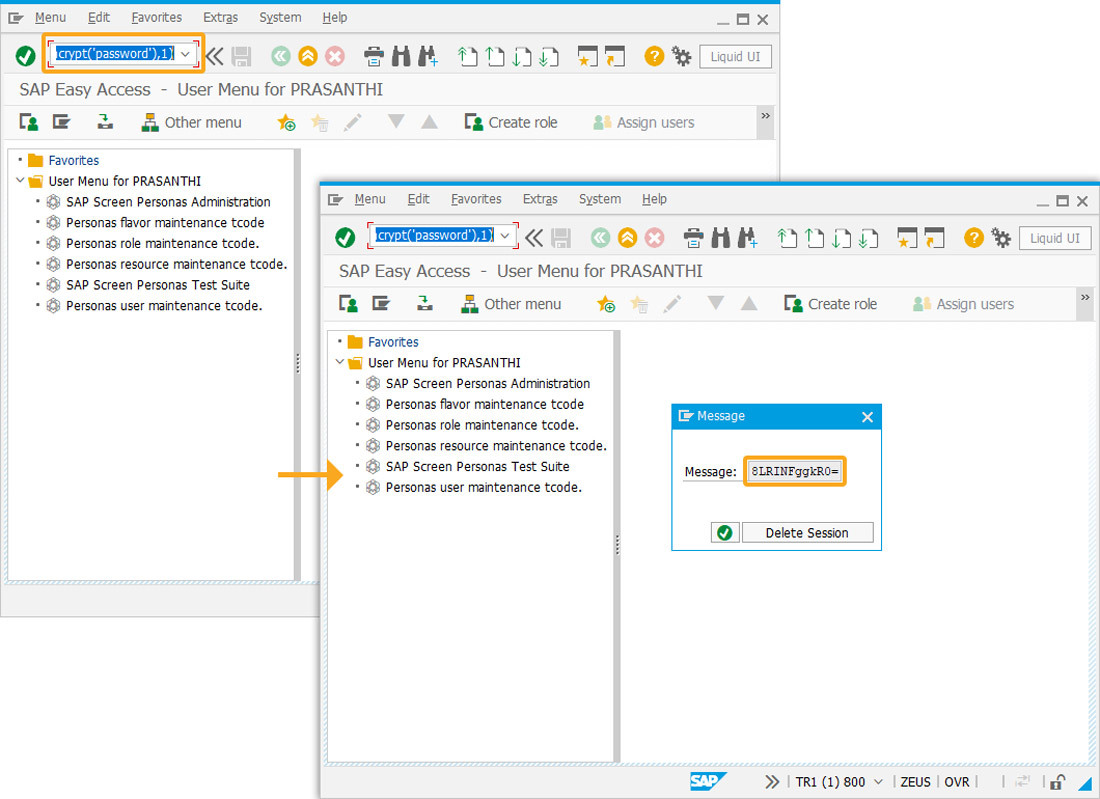The height and width of the screenshot is (799, 1100).
Task: Select SAP Screen Personas Test Suite in the front window
Action: [477, 466]
